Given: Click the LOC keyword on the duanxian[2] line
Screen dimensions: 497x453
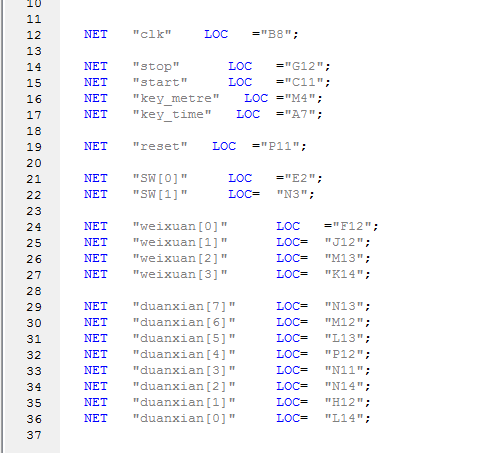Looking at the screenshot, I should (x=288, y=386).
